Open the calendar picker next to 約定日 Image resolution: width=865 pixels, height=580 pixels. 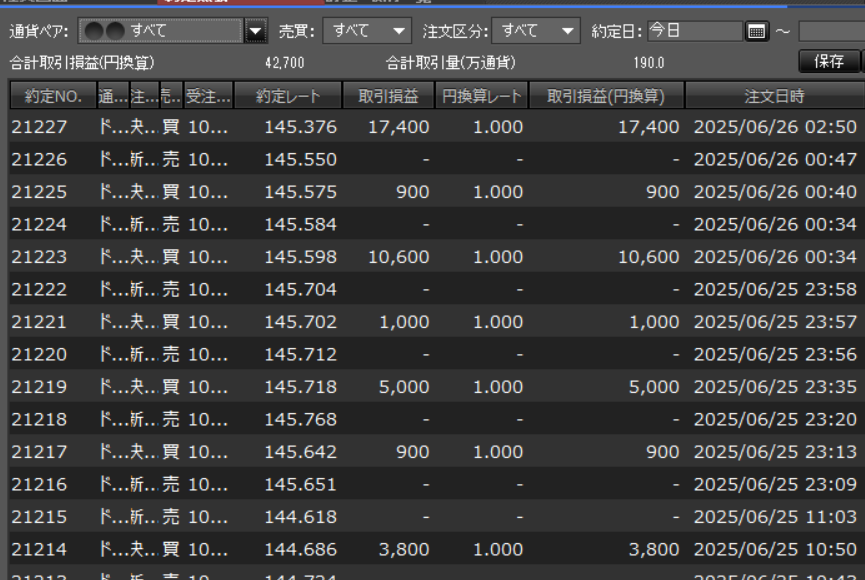click(757, 31)
